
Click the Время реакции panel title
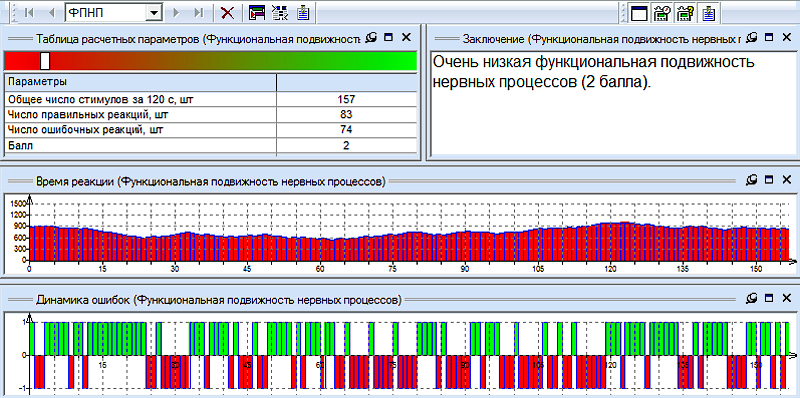pyautogui.click(x=211, y=181)
